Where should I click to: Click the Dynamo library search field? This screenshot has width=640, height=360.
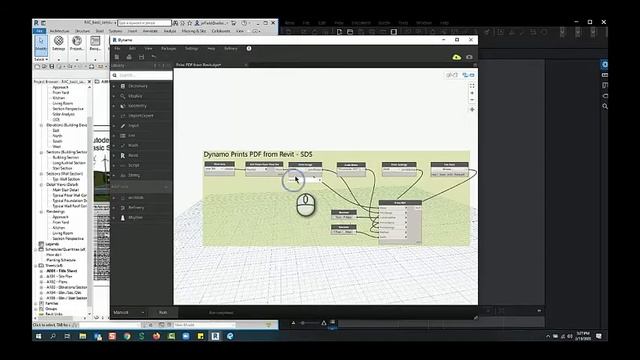(x=141, y=76)
